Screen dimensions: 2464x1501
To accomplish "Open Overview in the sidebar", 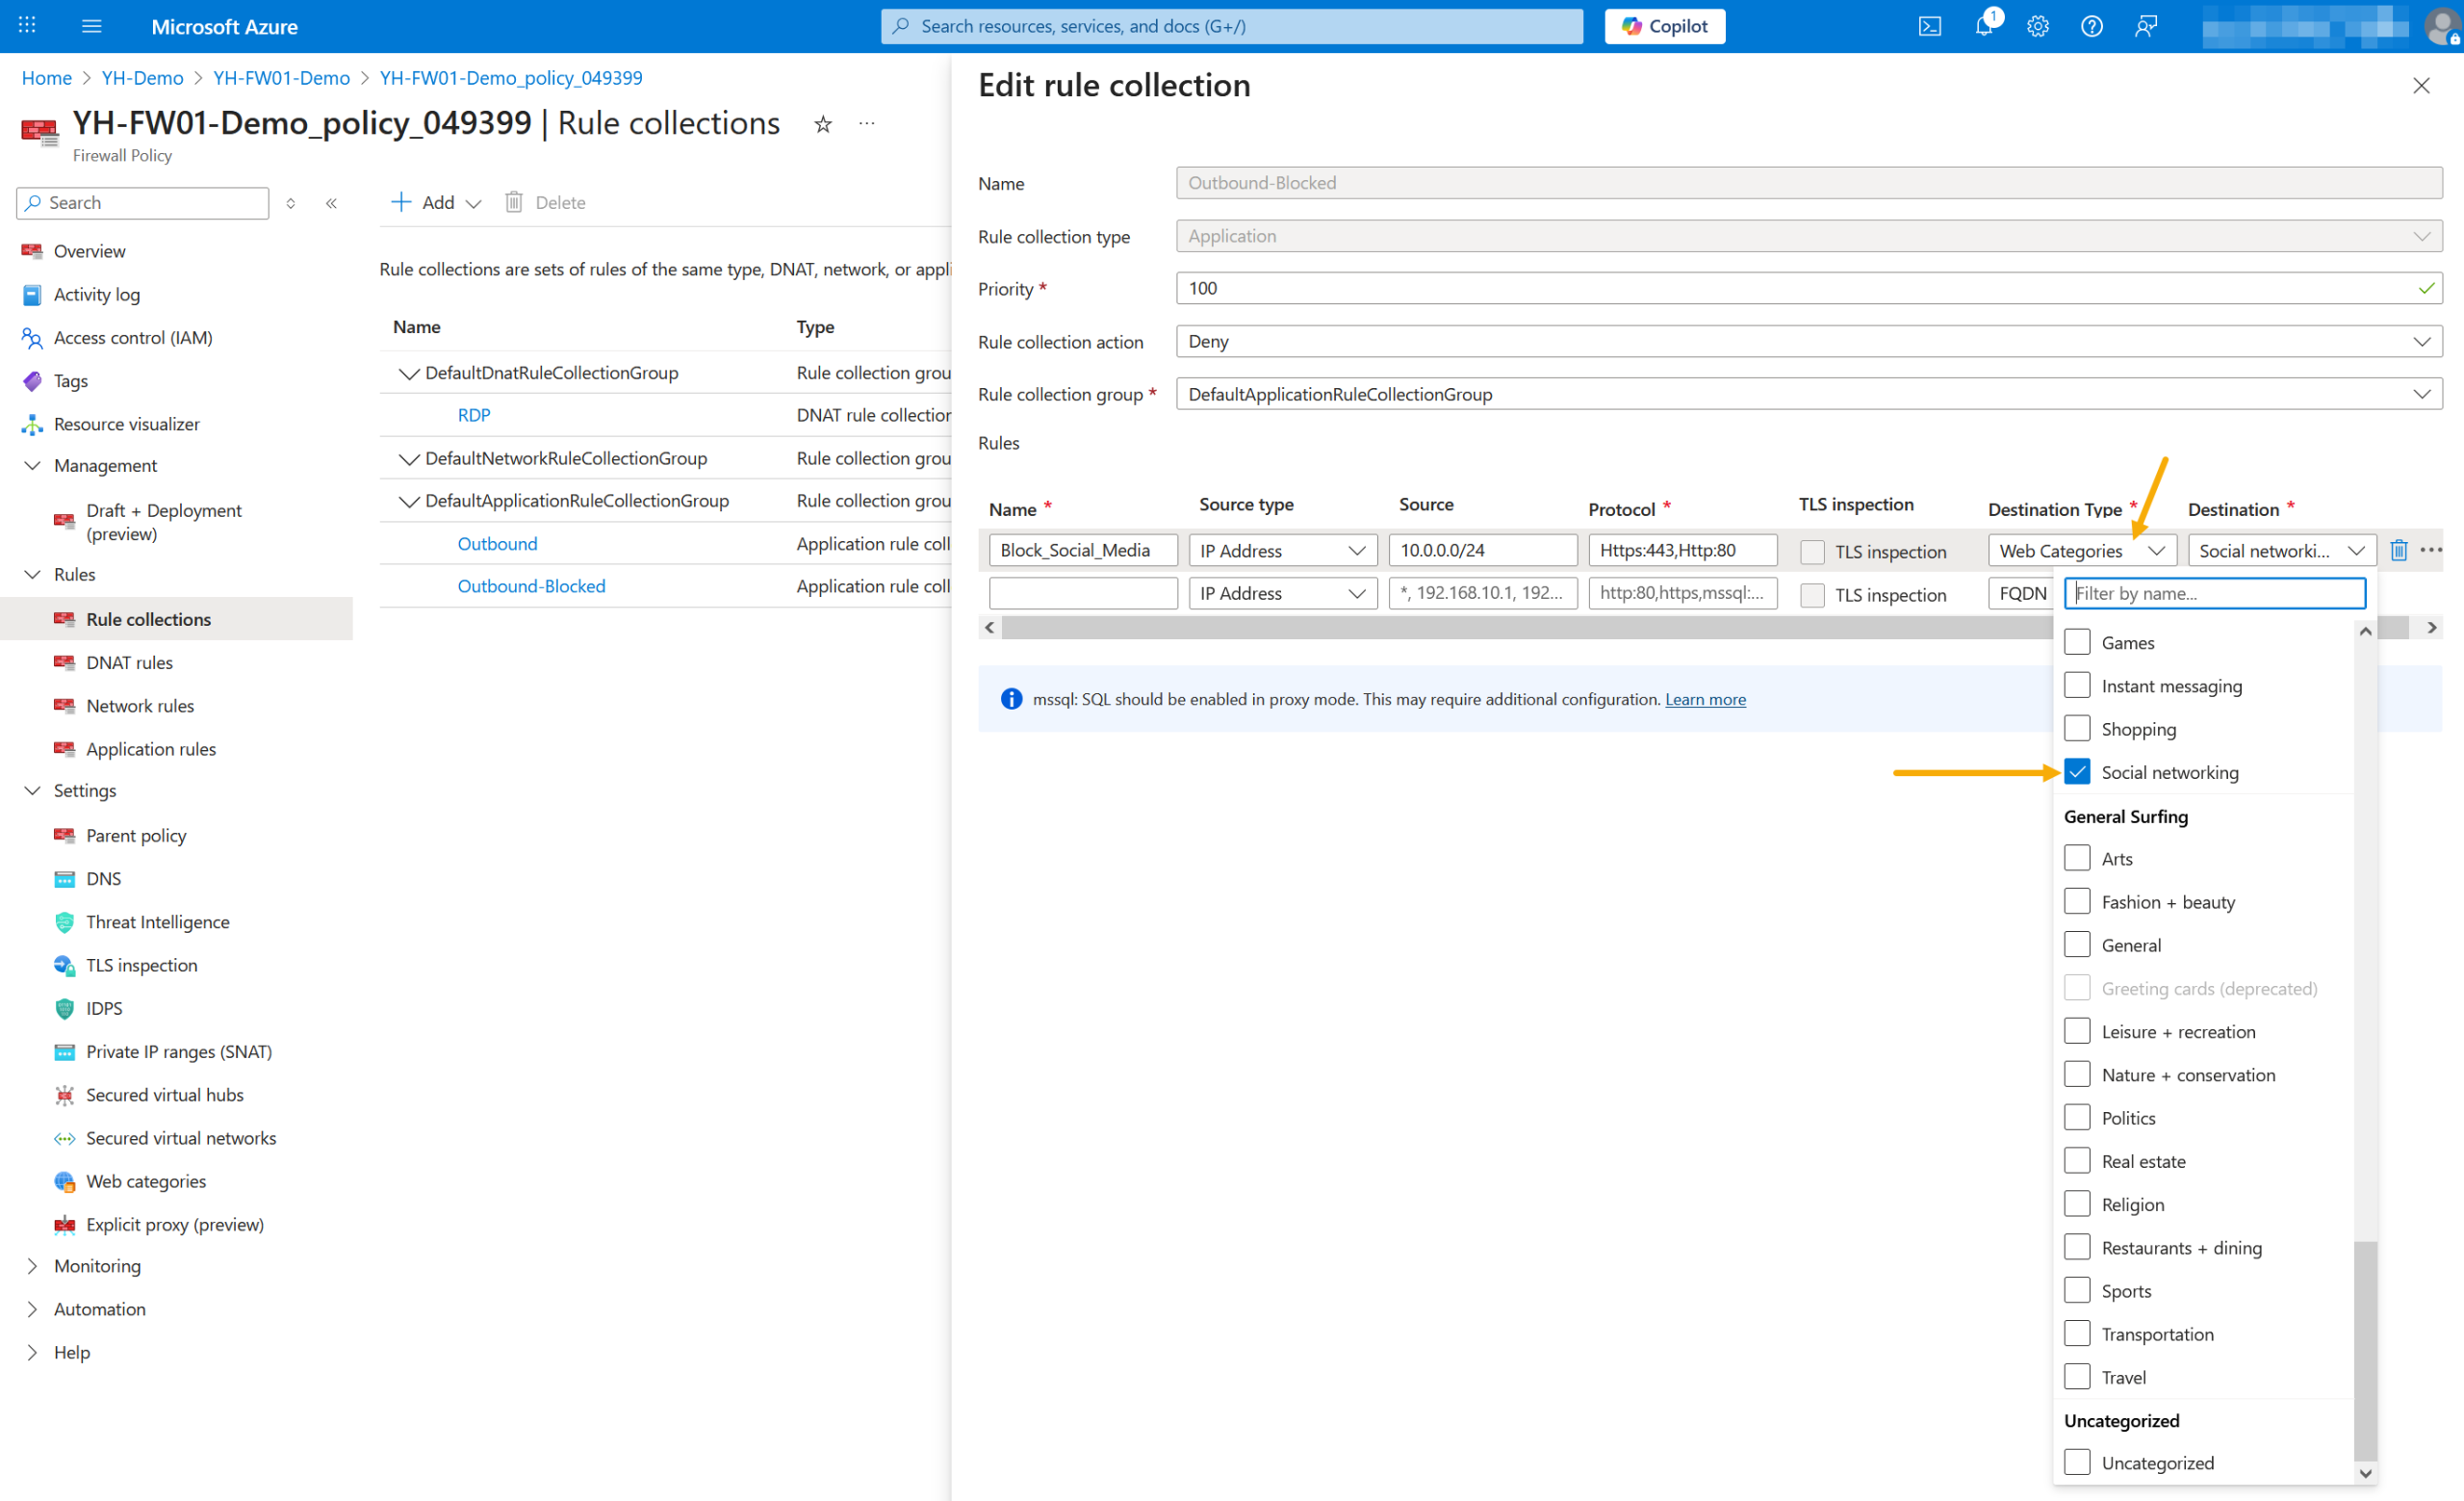I will click(x=89, y=251).
